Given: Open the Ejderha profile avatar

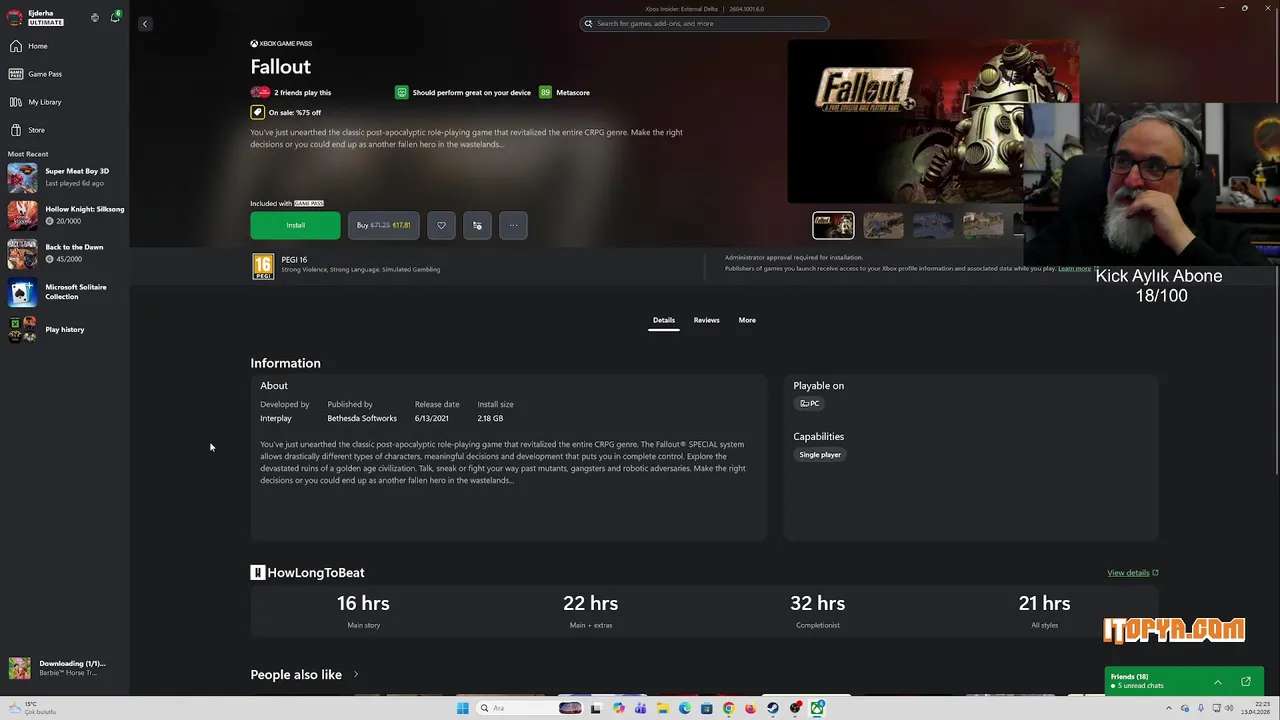Looking at the screenshot, I should 15,17.
